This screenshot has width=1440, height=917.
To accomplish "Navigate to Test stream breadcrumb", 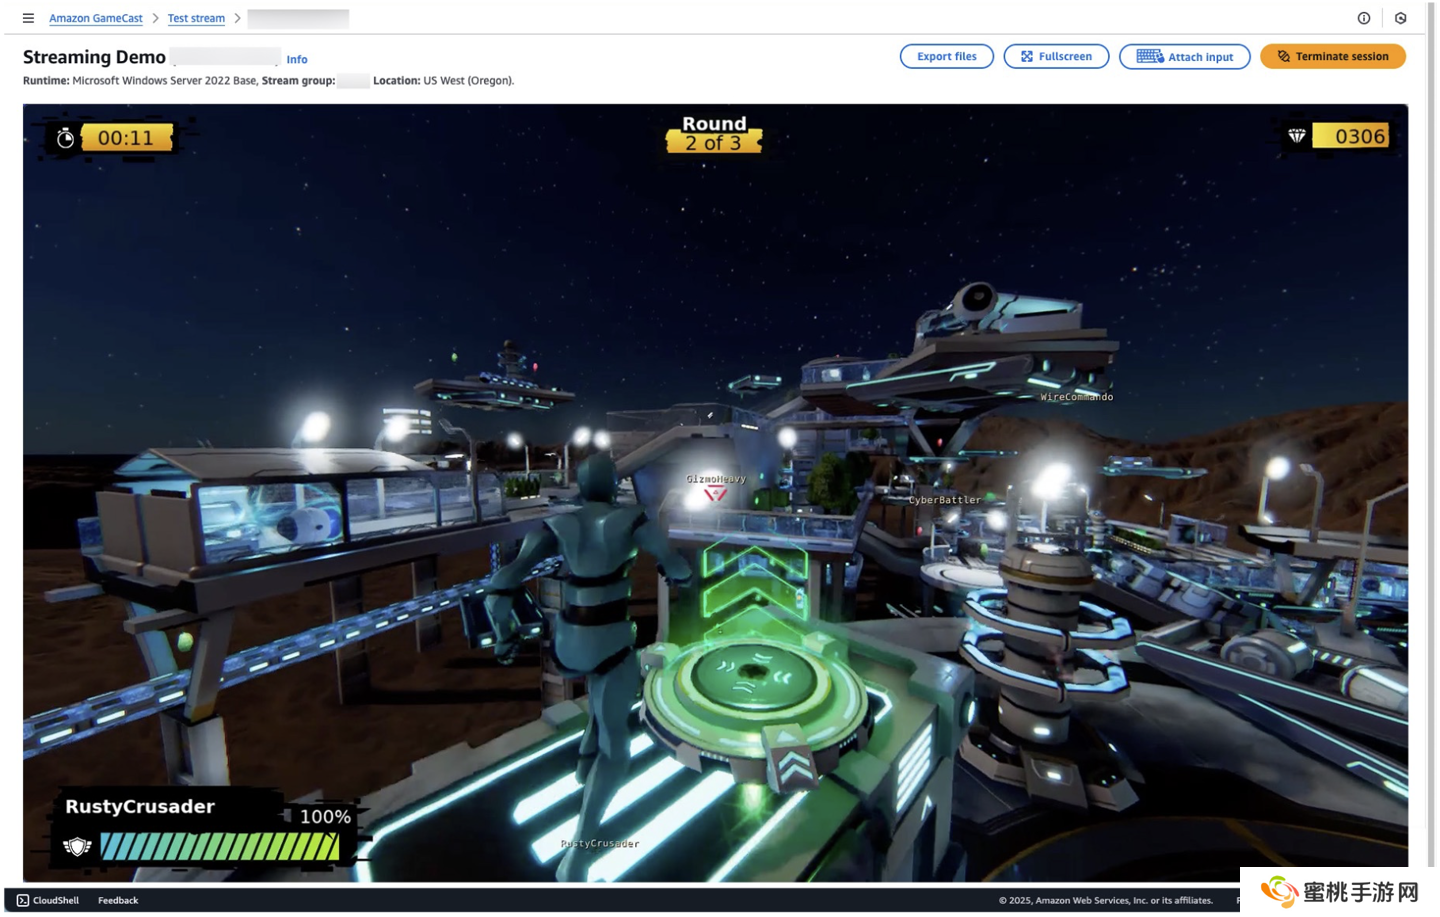I will point(196,18).
